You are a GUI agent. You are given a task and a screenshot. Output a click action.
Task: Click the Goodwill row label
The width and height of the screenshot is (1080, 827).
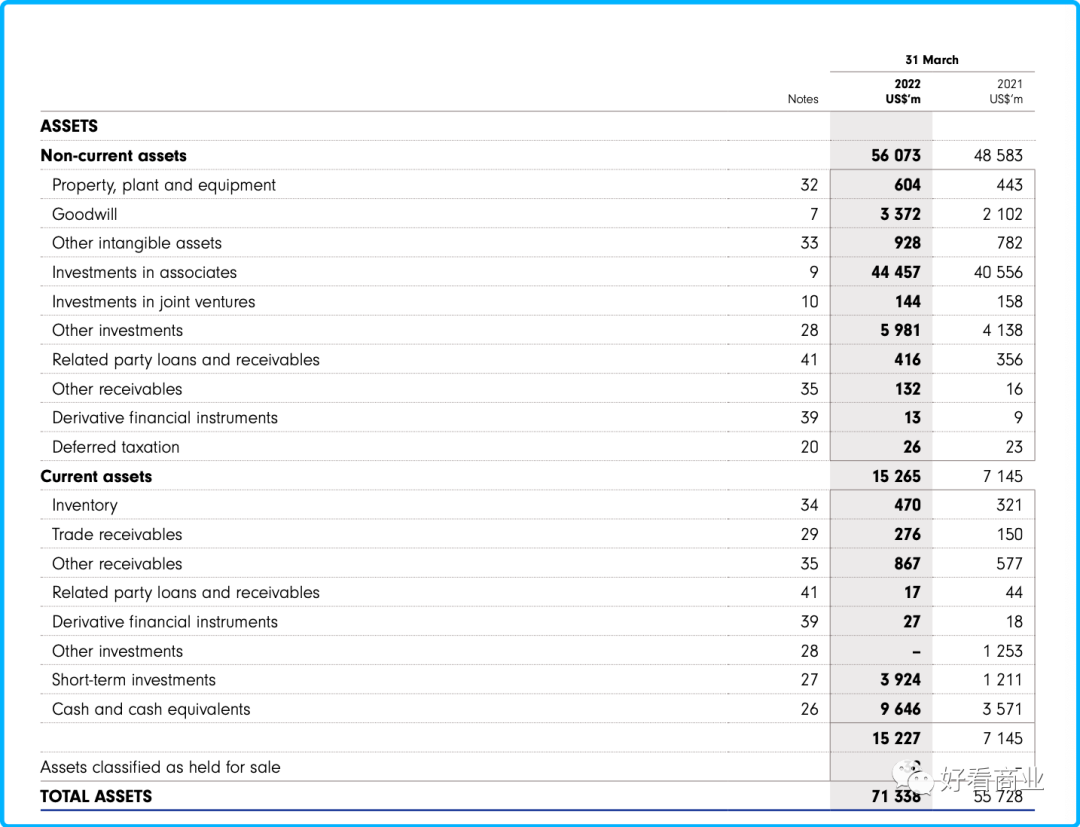click(x=84, y=214)
